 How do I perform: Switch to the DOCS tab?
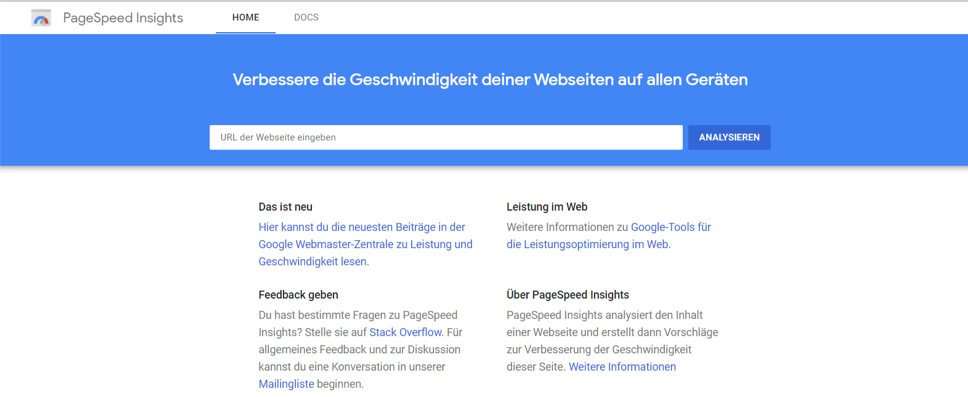(306, 17)
